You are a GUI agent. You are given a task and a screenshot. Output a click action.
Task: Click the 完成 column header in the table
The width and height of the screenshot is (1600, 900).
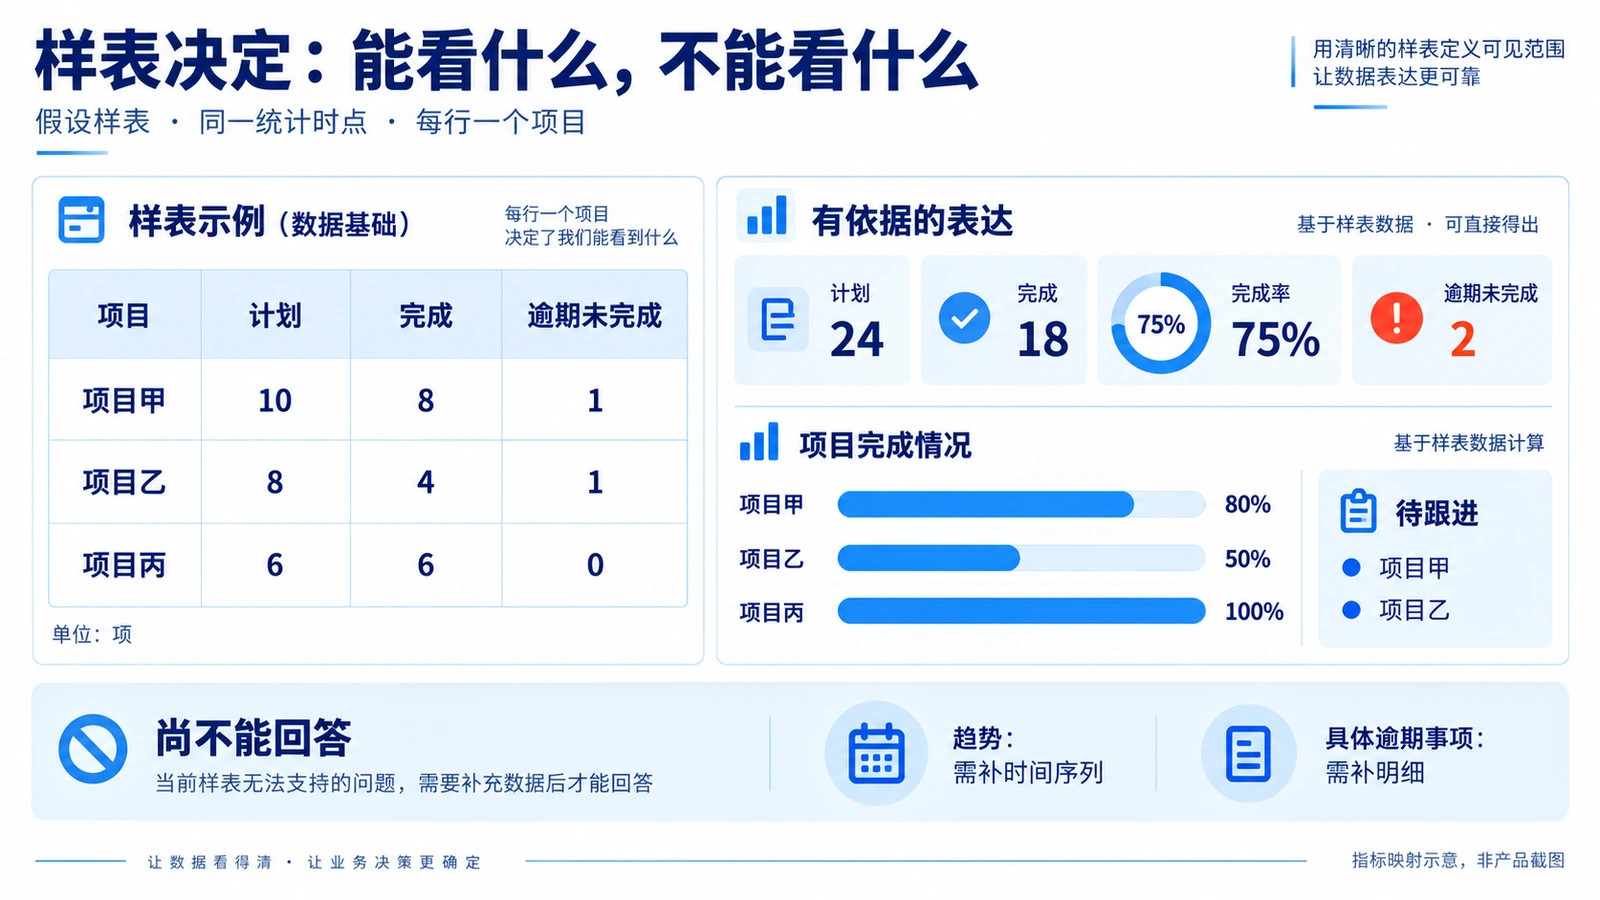[x=426, y=316]
